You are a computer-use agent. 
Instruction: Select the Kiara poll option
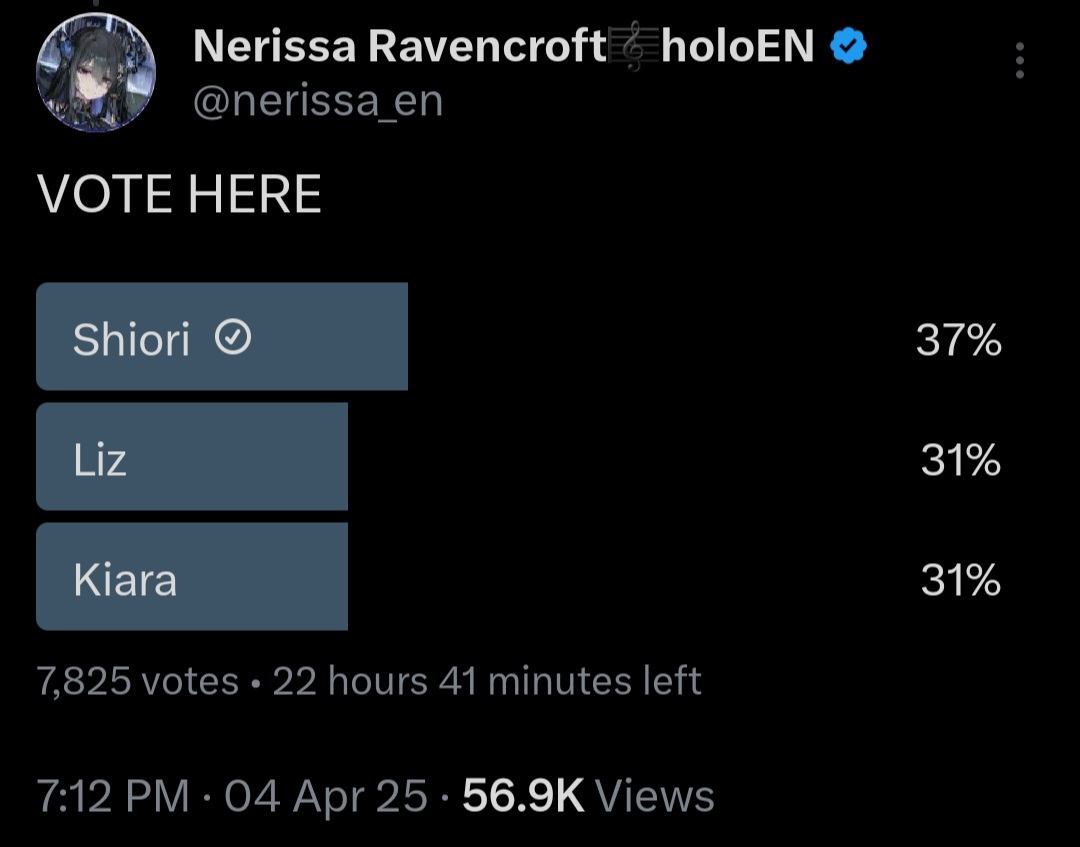click(x=192, y=577)
